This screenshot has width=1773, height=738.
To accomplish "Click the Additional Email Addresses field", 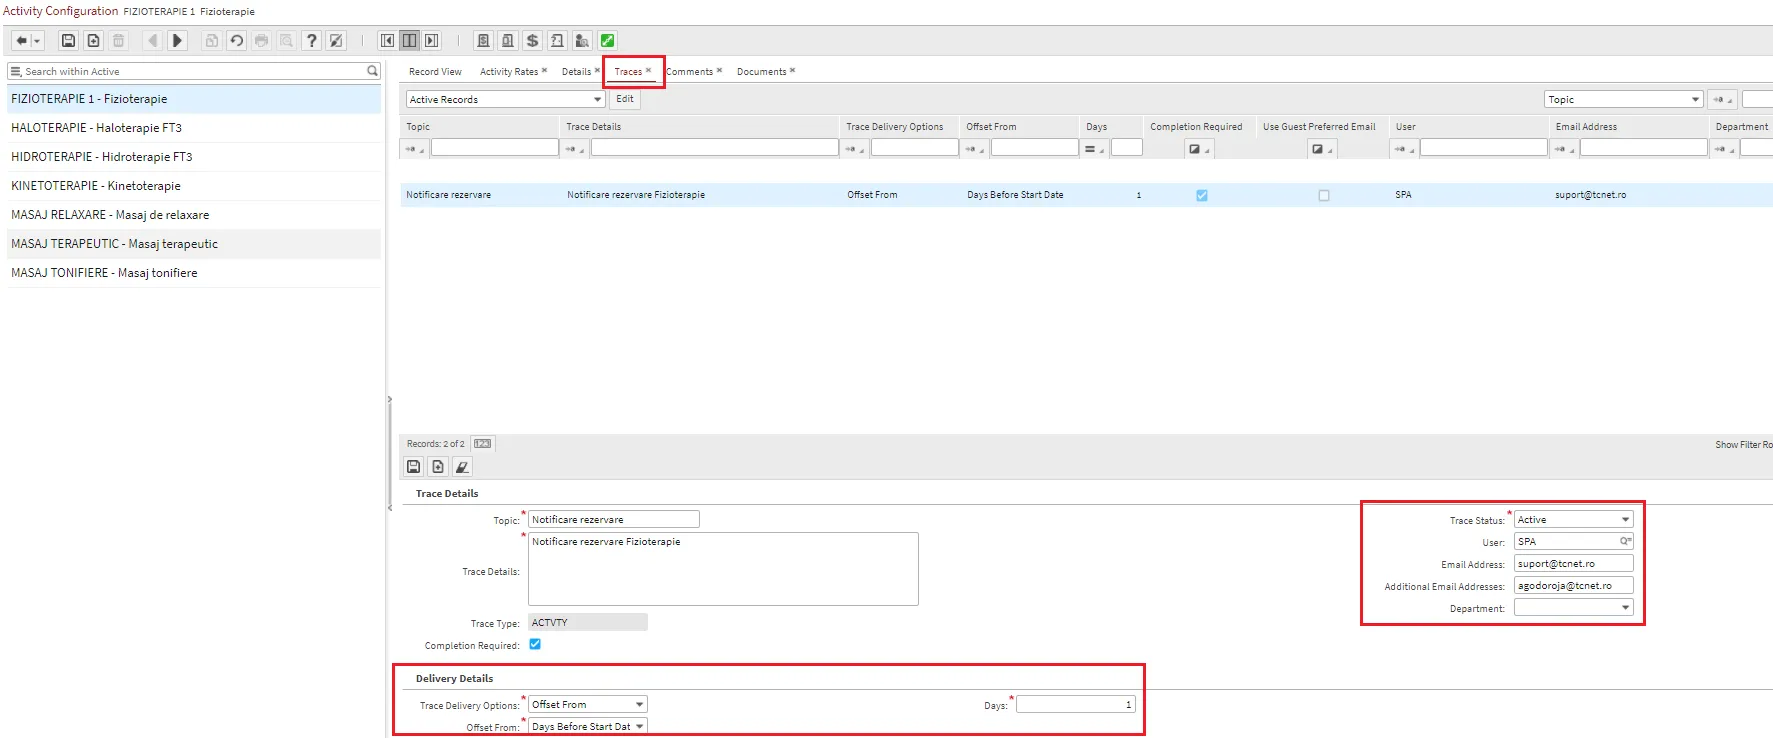I will point(1574,586).
